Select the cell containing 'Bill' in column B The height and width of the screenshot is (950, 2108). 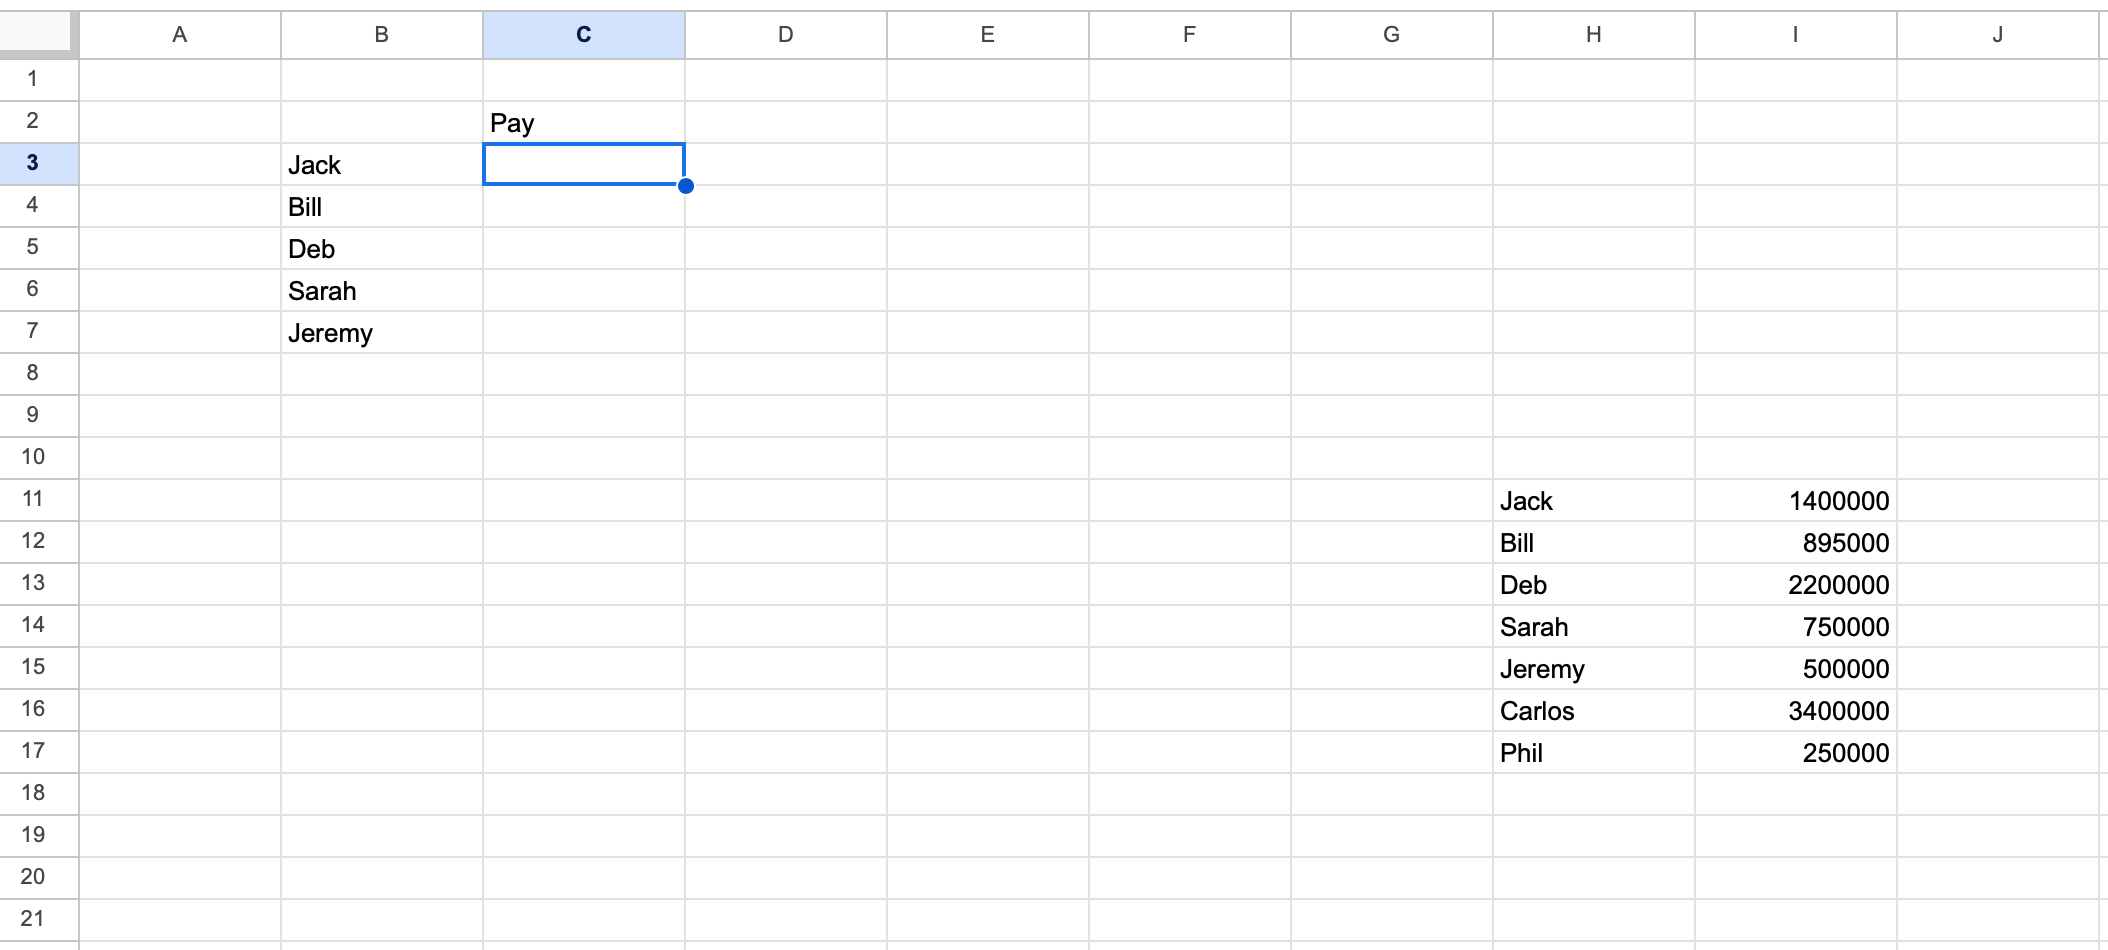click(x=380, y=206)
